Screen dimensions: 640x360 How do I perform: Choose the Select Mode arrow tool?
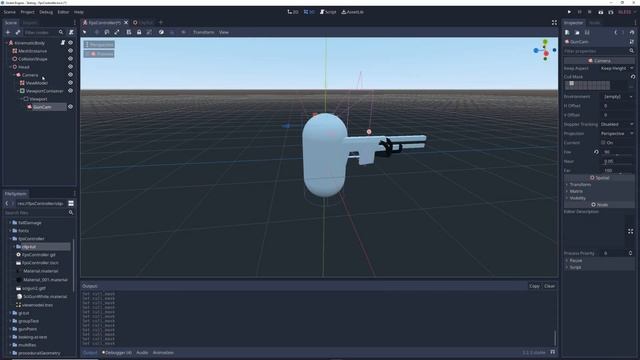pyautogui.click(x=85, y=32)
